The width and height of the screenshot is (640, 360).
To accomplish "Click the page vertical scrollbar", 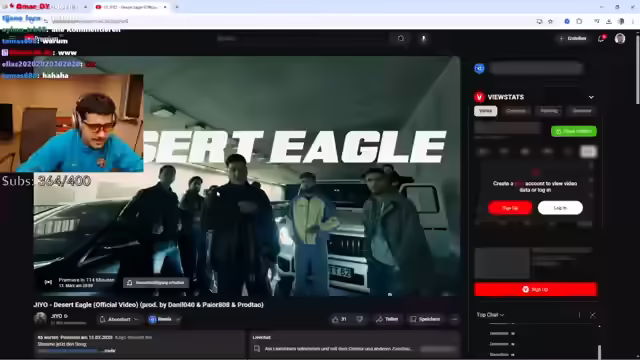I will 637,69.
